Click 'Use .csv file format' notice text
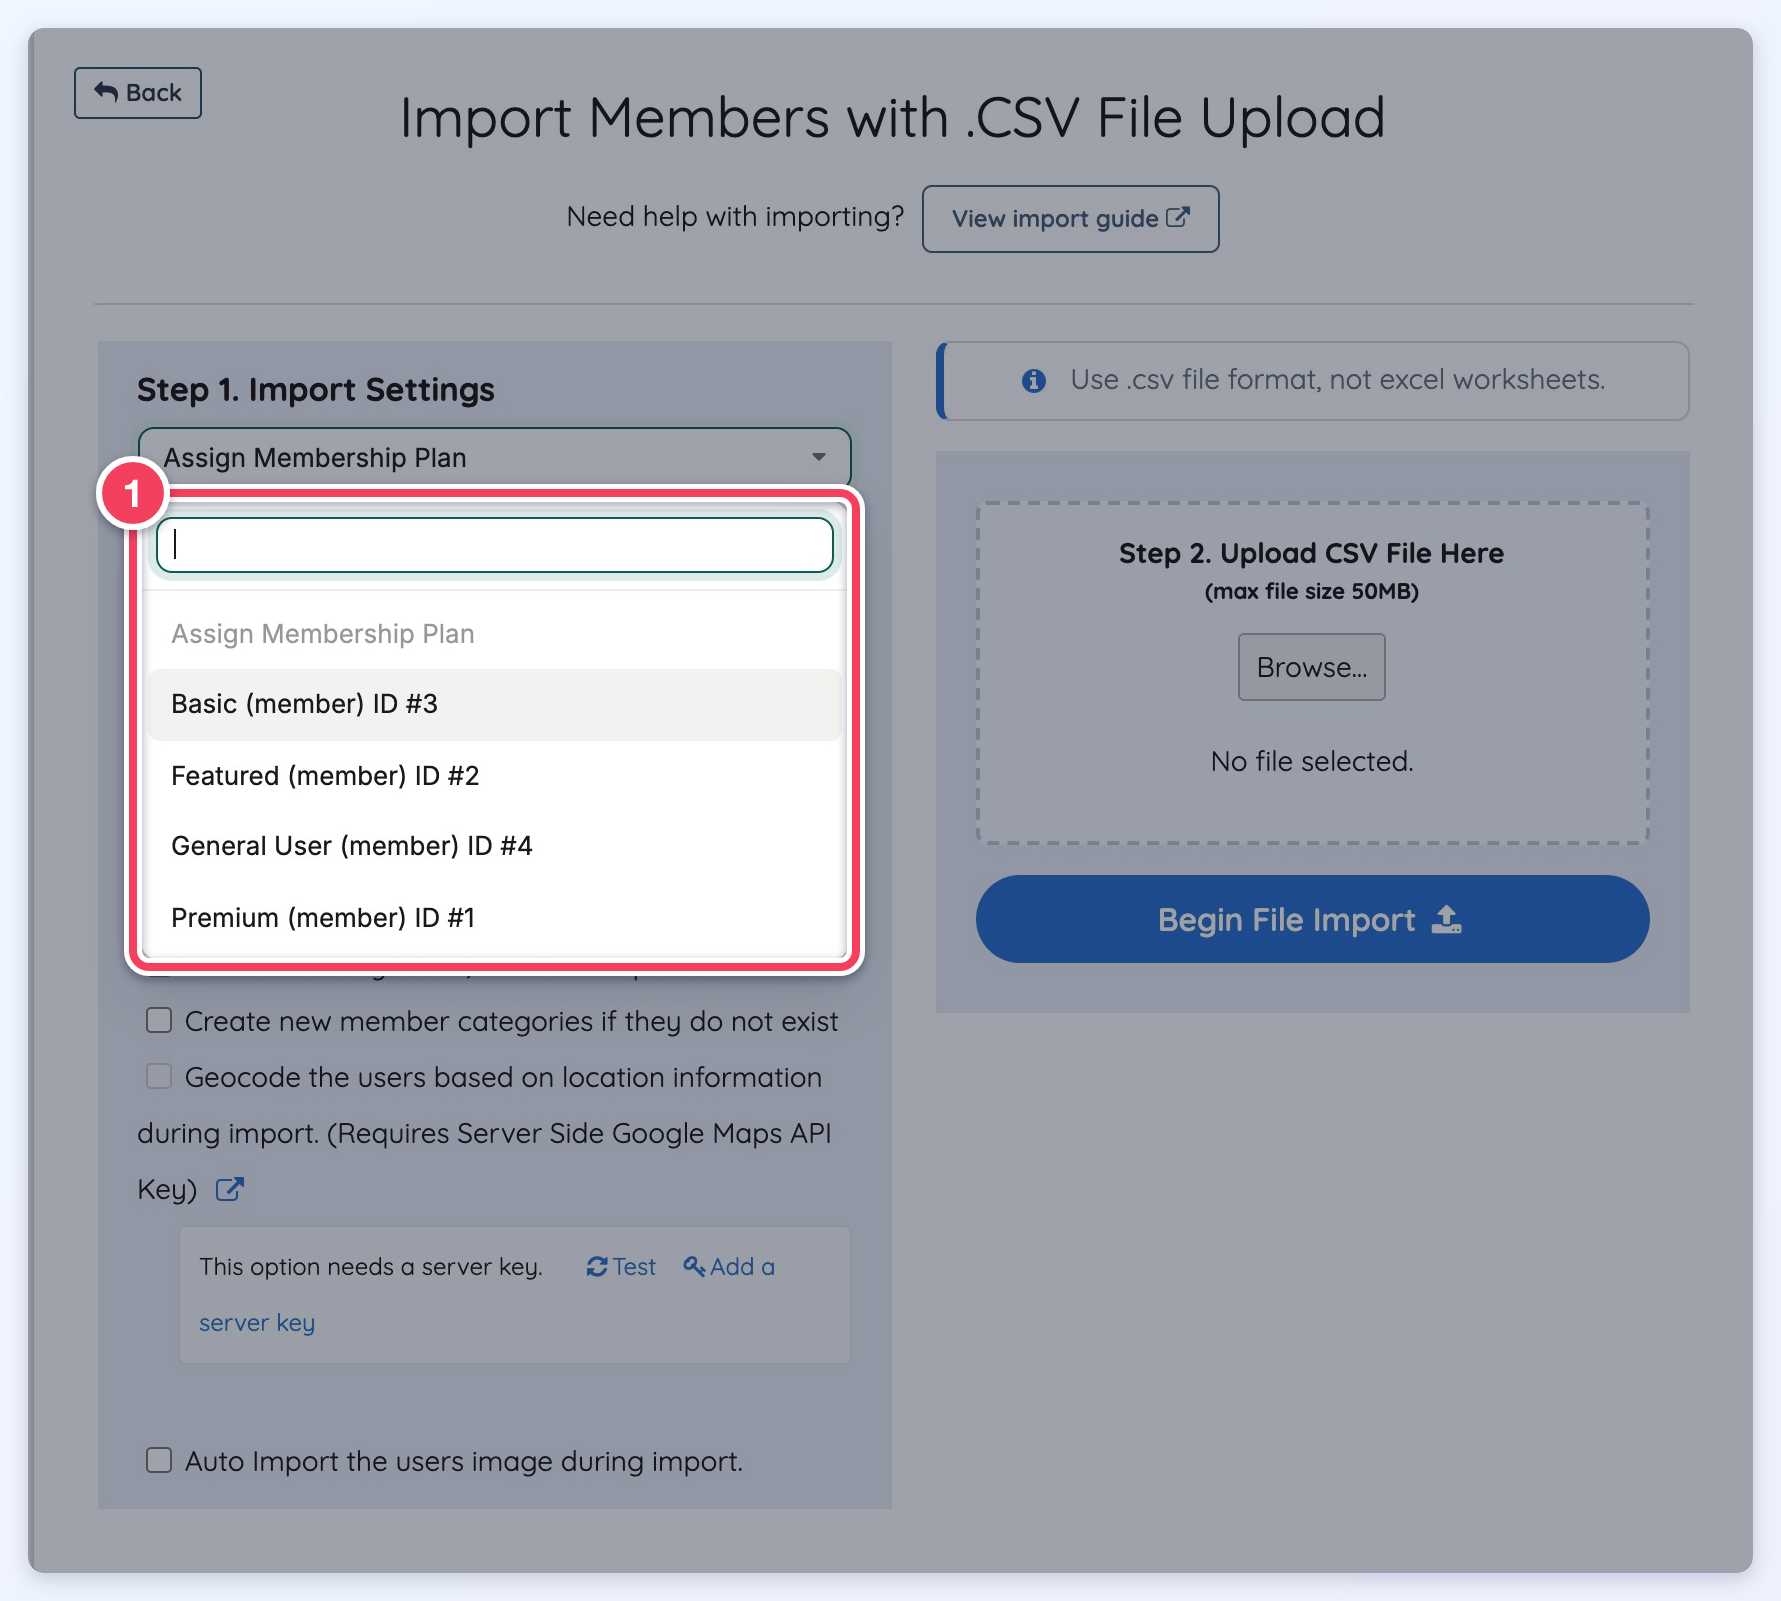 click(1337, 380)
